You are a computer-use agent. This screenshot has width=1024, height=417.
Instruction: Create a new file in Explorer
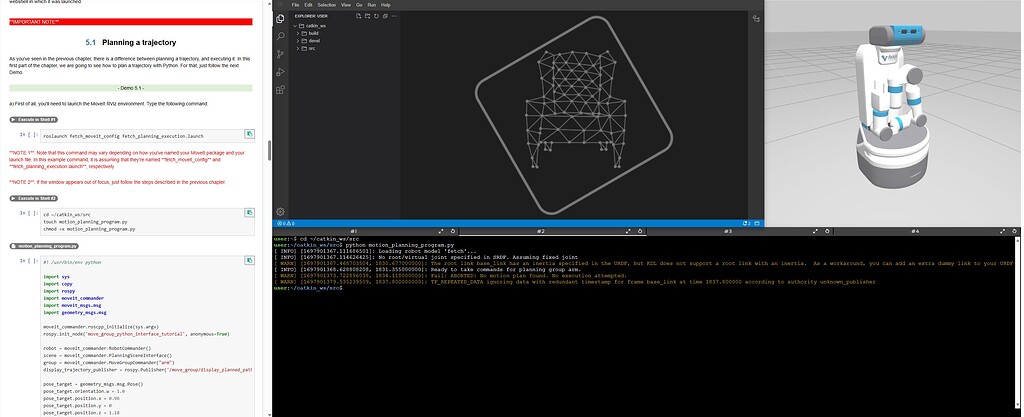point(359,16)
